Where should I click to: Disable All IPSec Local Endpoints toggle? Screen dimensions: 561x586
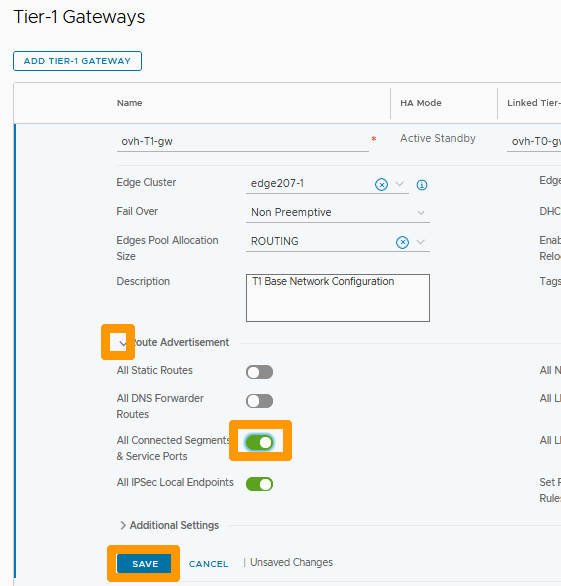[x=259, y=484]
